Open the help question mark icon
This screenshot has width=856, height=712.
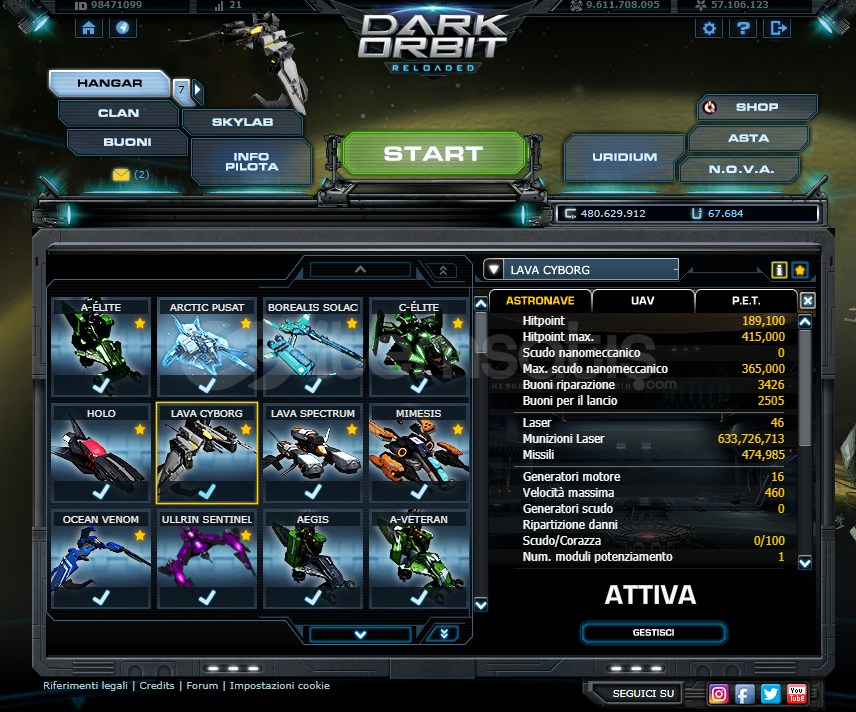coord(743,28)
